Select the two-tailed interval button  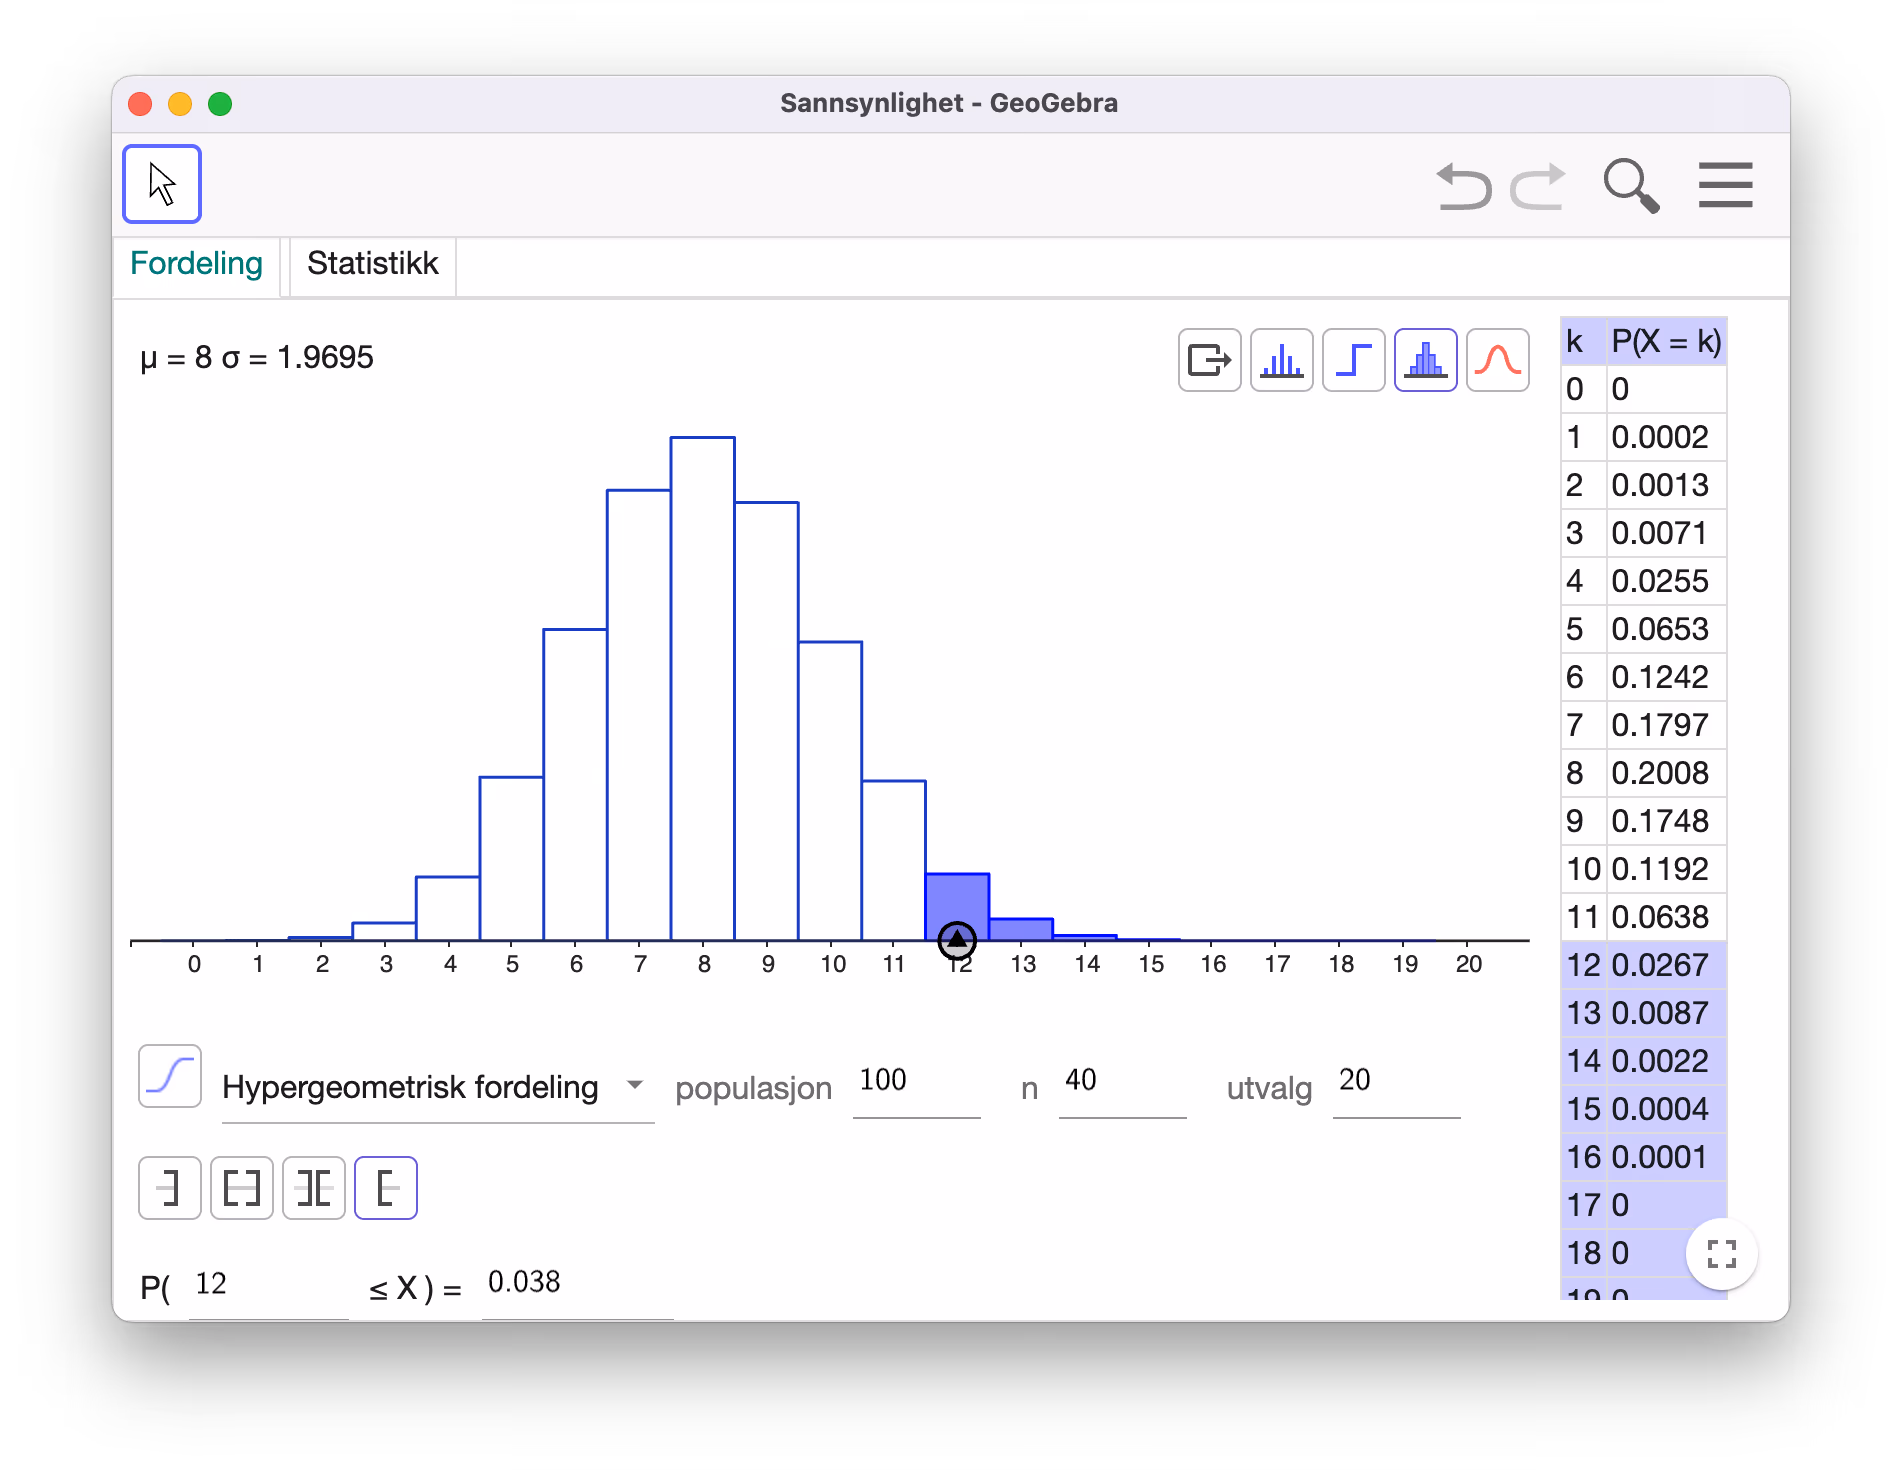pyautogui.click(x=314, y=1188)
